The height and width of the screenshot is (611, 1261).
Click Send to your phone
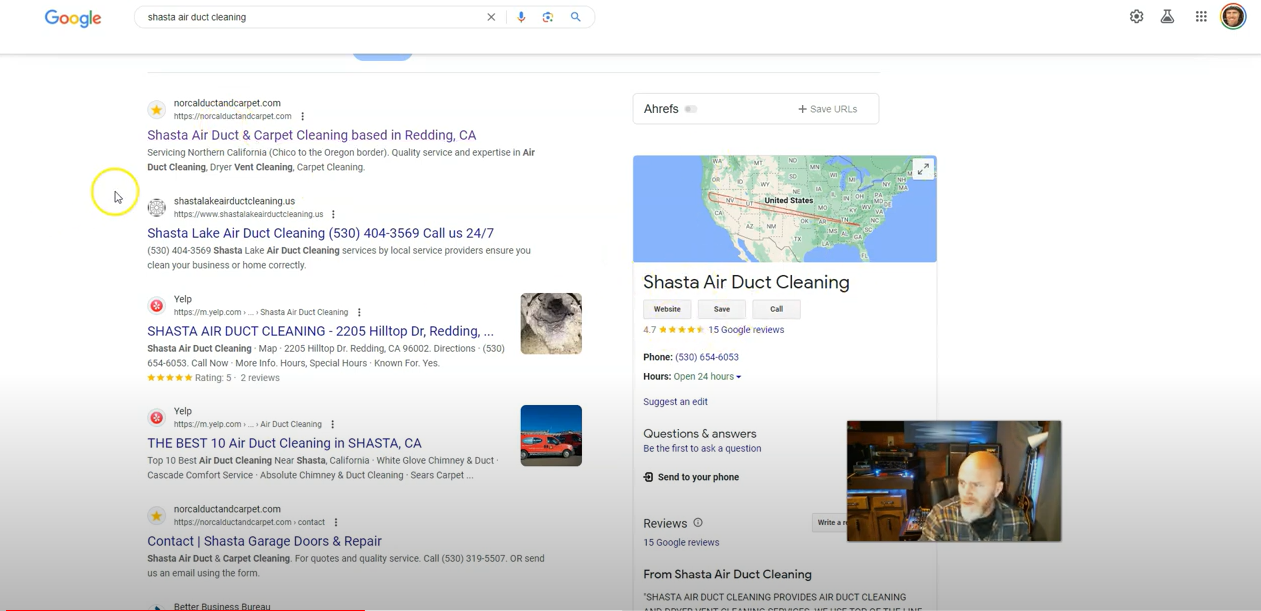click(691, 477)
